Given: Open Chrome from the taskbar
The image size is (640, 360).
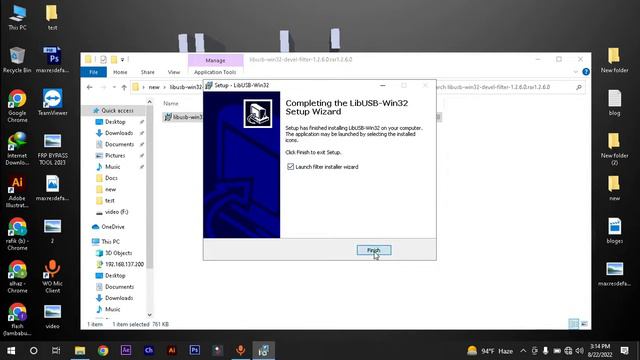Looking at the screenshot, I should [x=103, y=350].
